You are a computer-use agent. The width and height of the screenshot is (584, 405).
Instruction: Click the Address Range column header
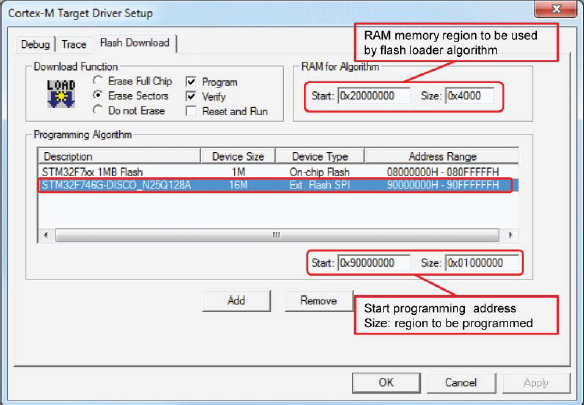point(442,156)
